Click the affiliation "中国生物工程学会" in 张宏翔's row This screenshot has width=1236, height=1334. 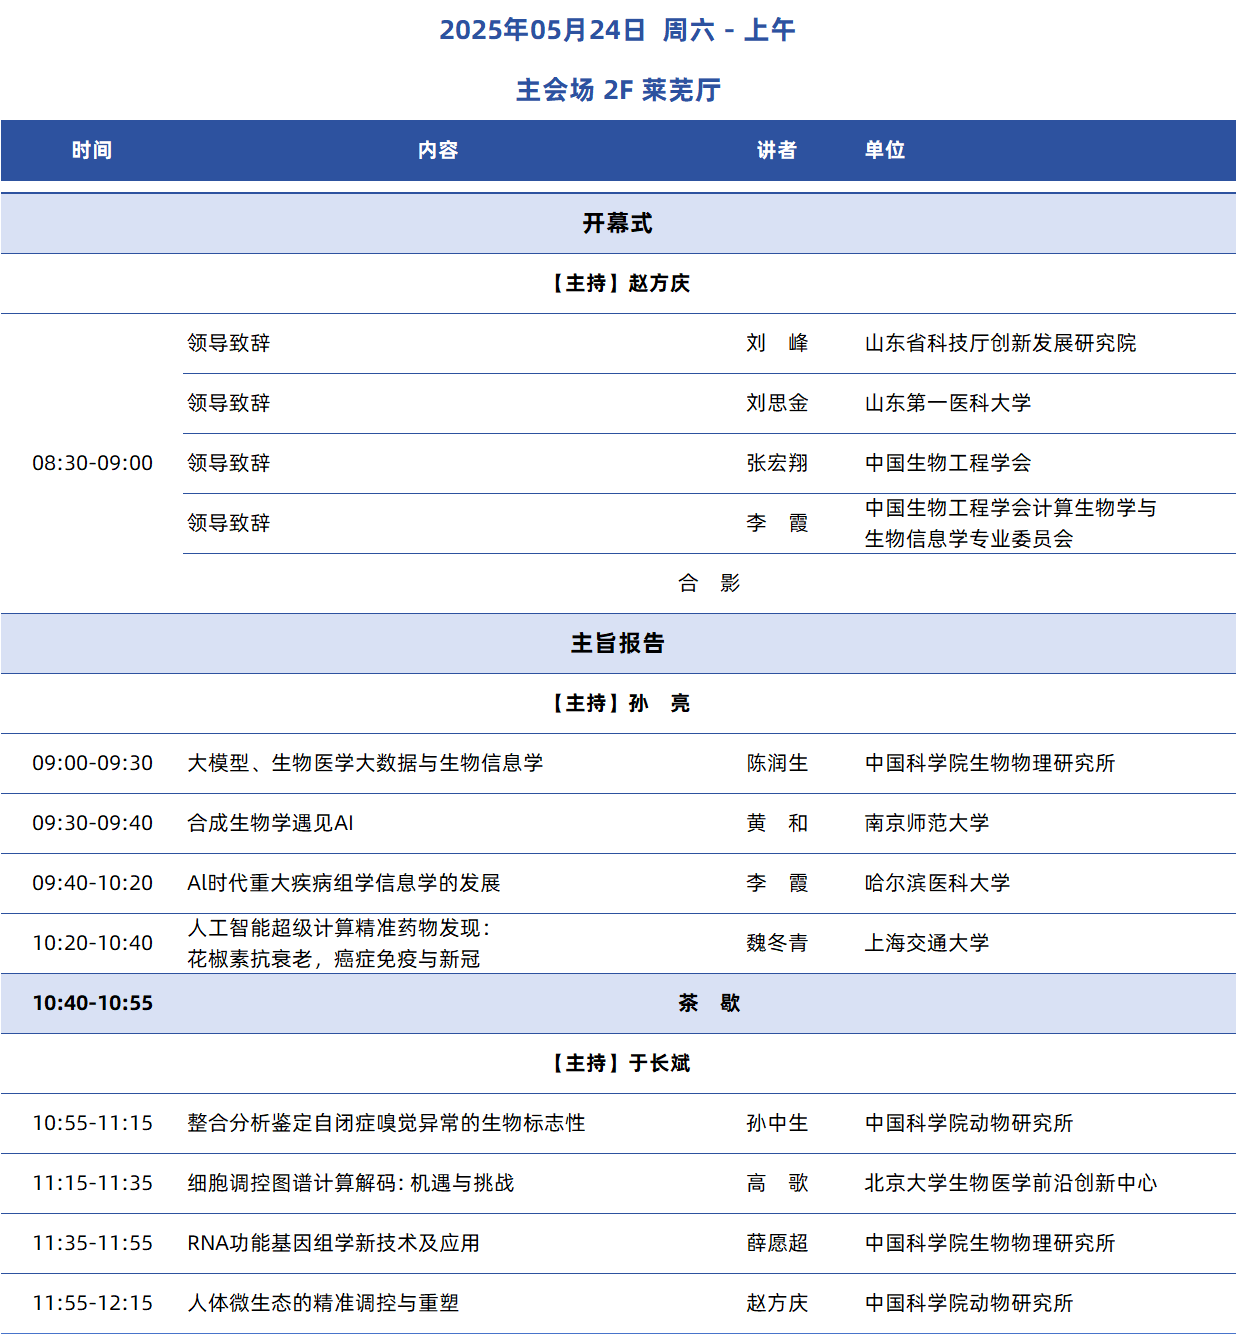pyautogui.click(x=948, y=463)
